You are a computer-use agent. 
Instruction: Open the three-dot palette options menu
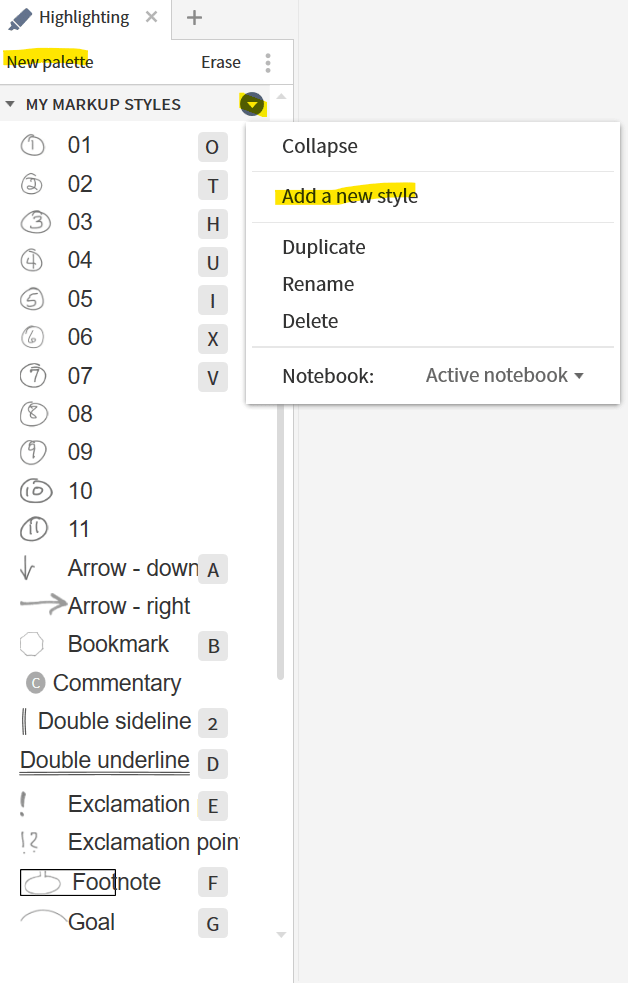coord(268,63)
